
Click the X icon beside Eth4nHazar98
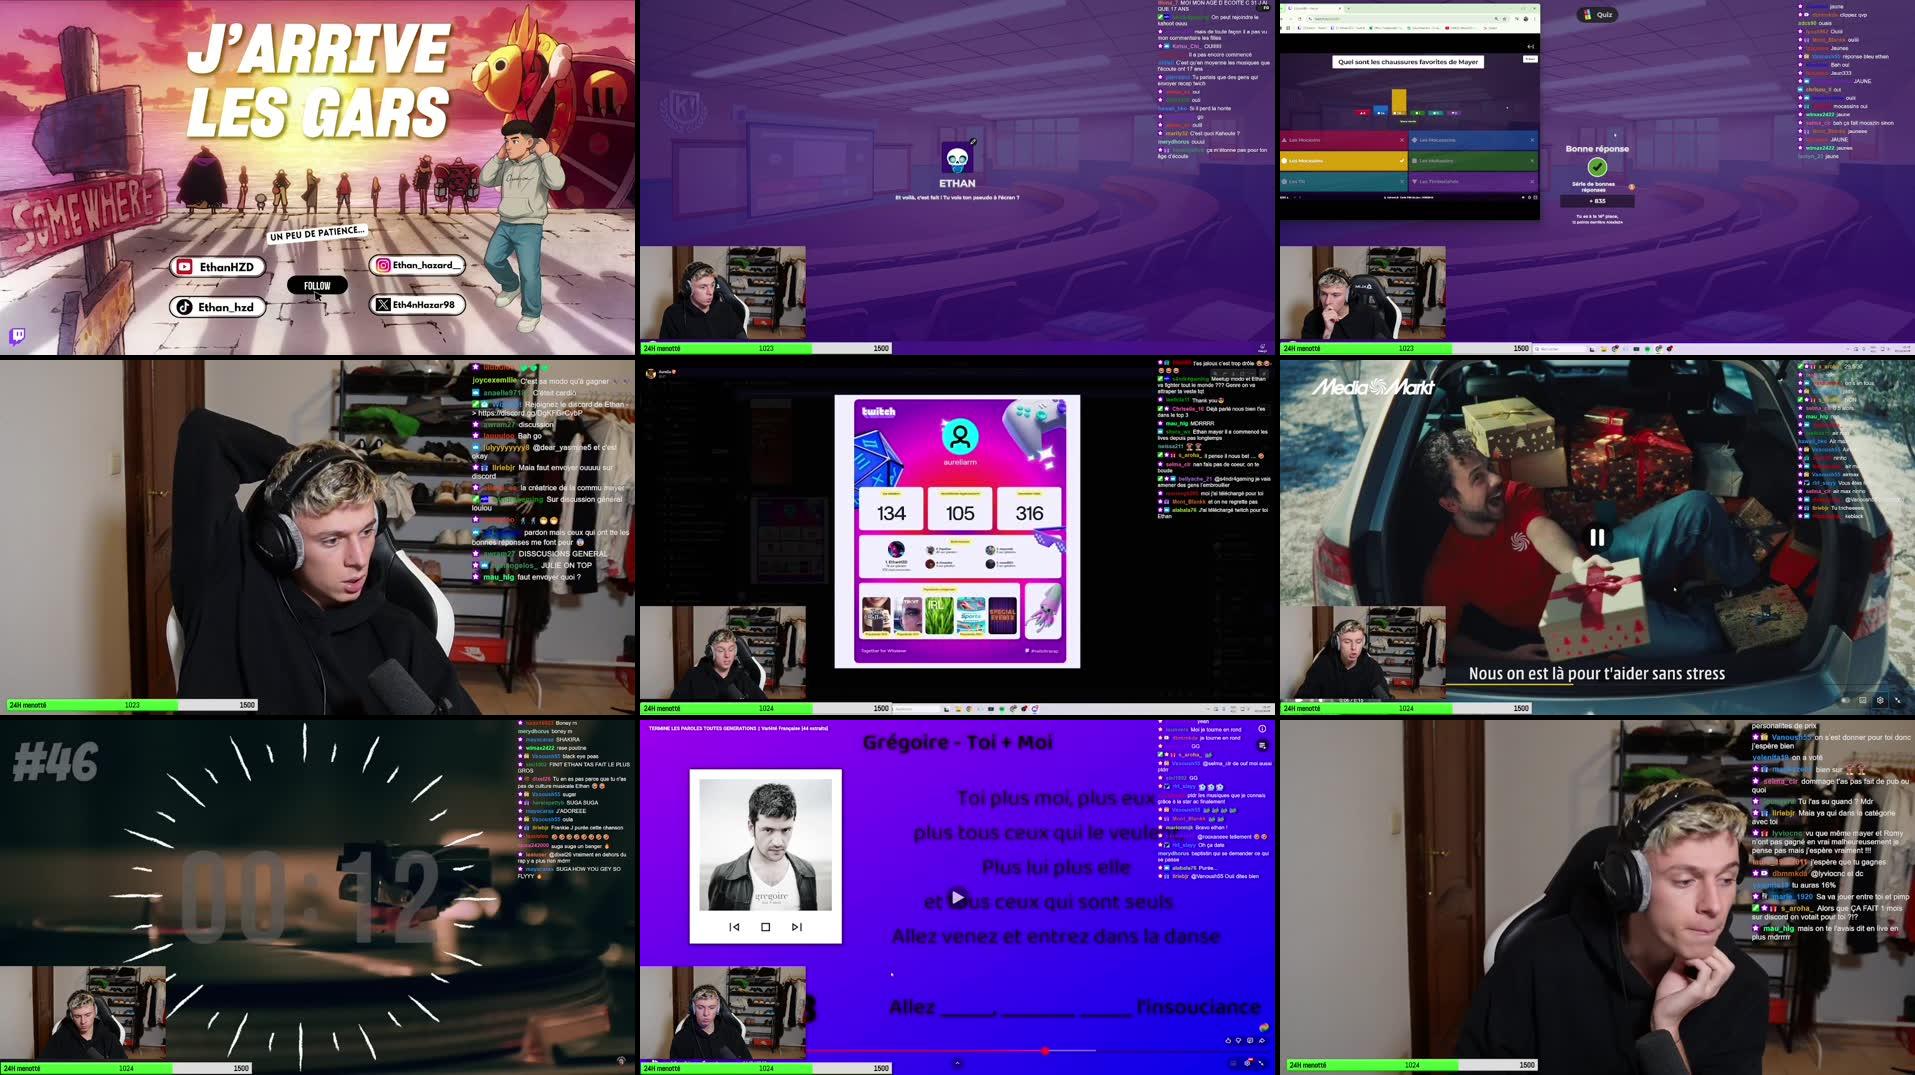click(x=381, y=306)
